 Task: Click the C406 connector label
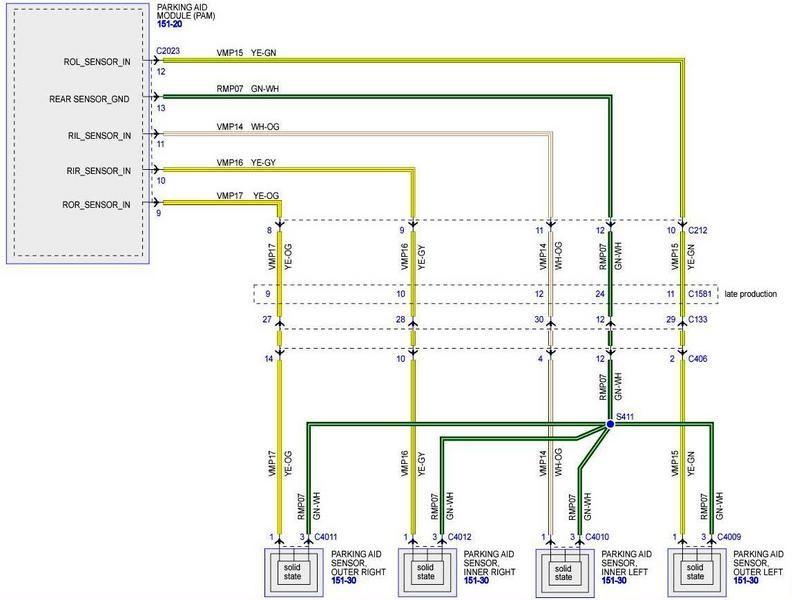[x=698, y=359]
